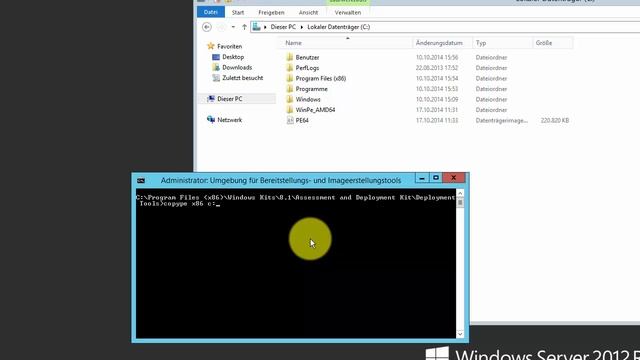
Task: Open the Verwalten ribbon tab
Action: 348,13
